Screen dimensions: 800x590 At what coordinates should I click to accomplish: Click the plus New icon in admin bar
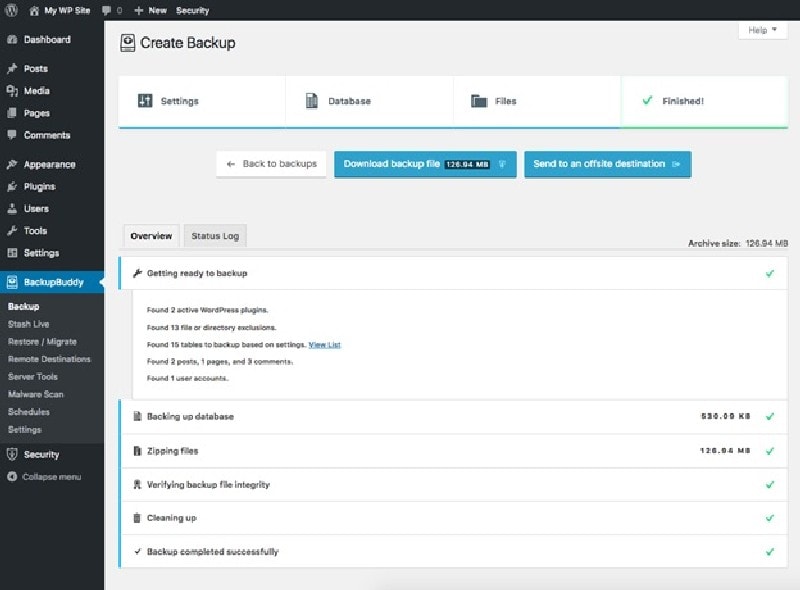(138, 10)
